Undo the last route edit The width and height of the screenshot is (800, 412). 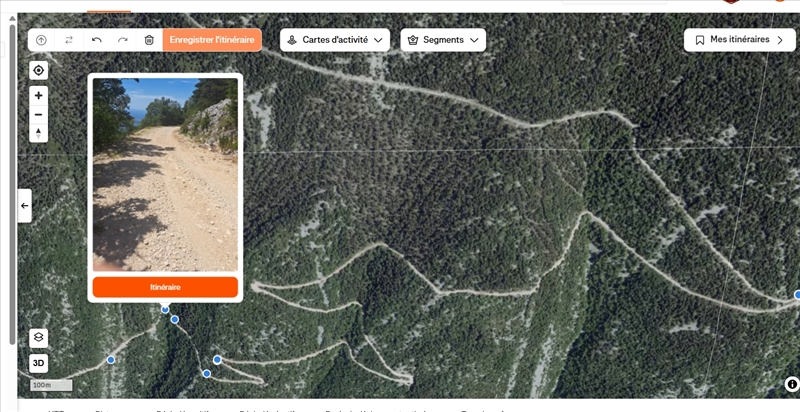pos(96,40)
